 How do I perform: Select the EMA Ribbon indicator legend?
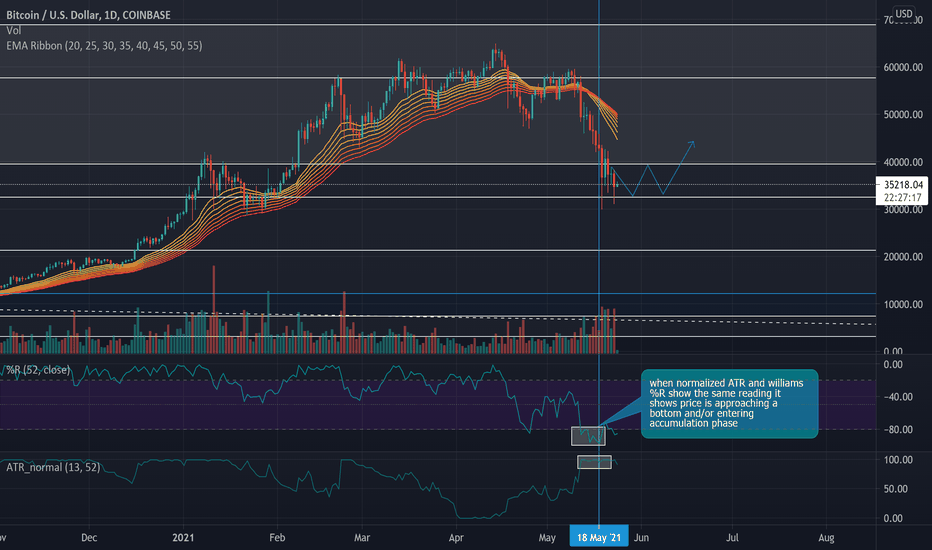pos(104,46)
